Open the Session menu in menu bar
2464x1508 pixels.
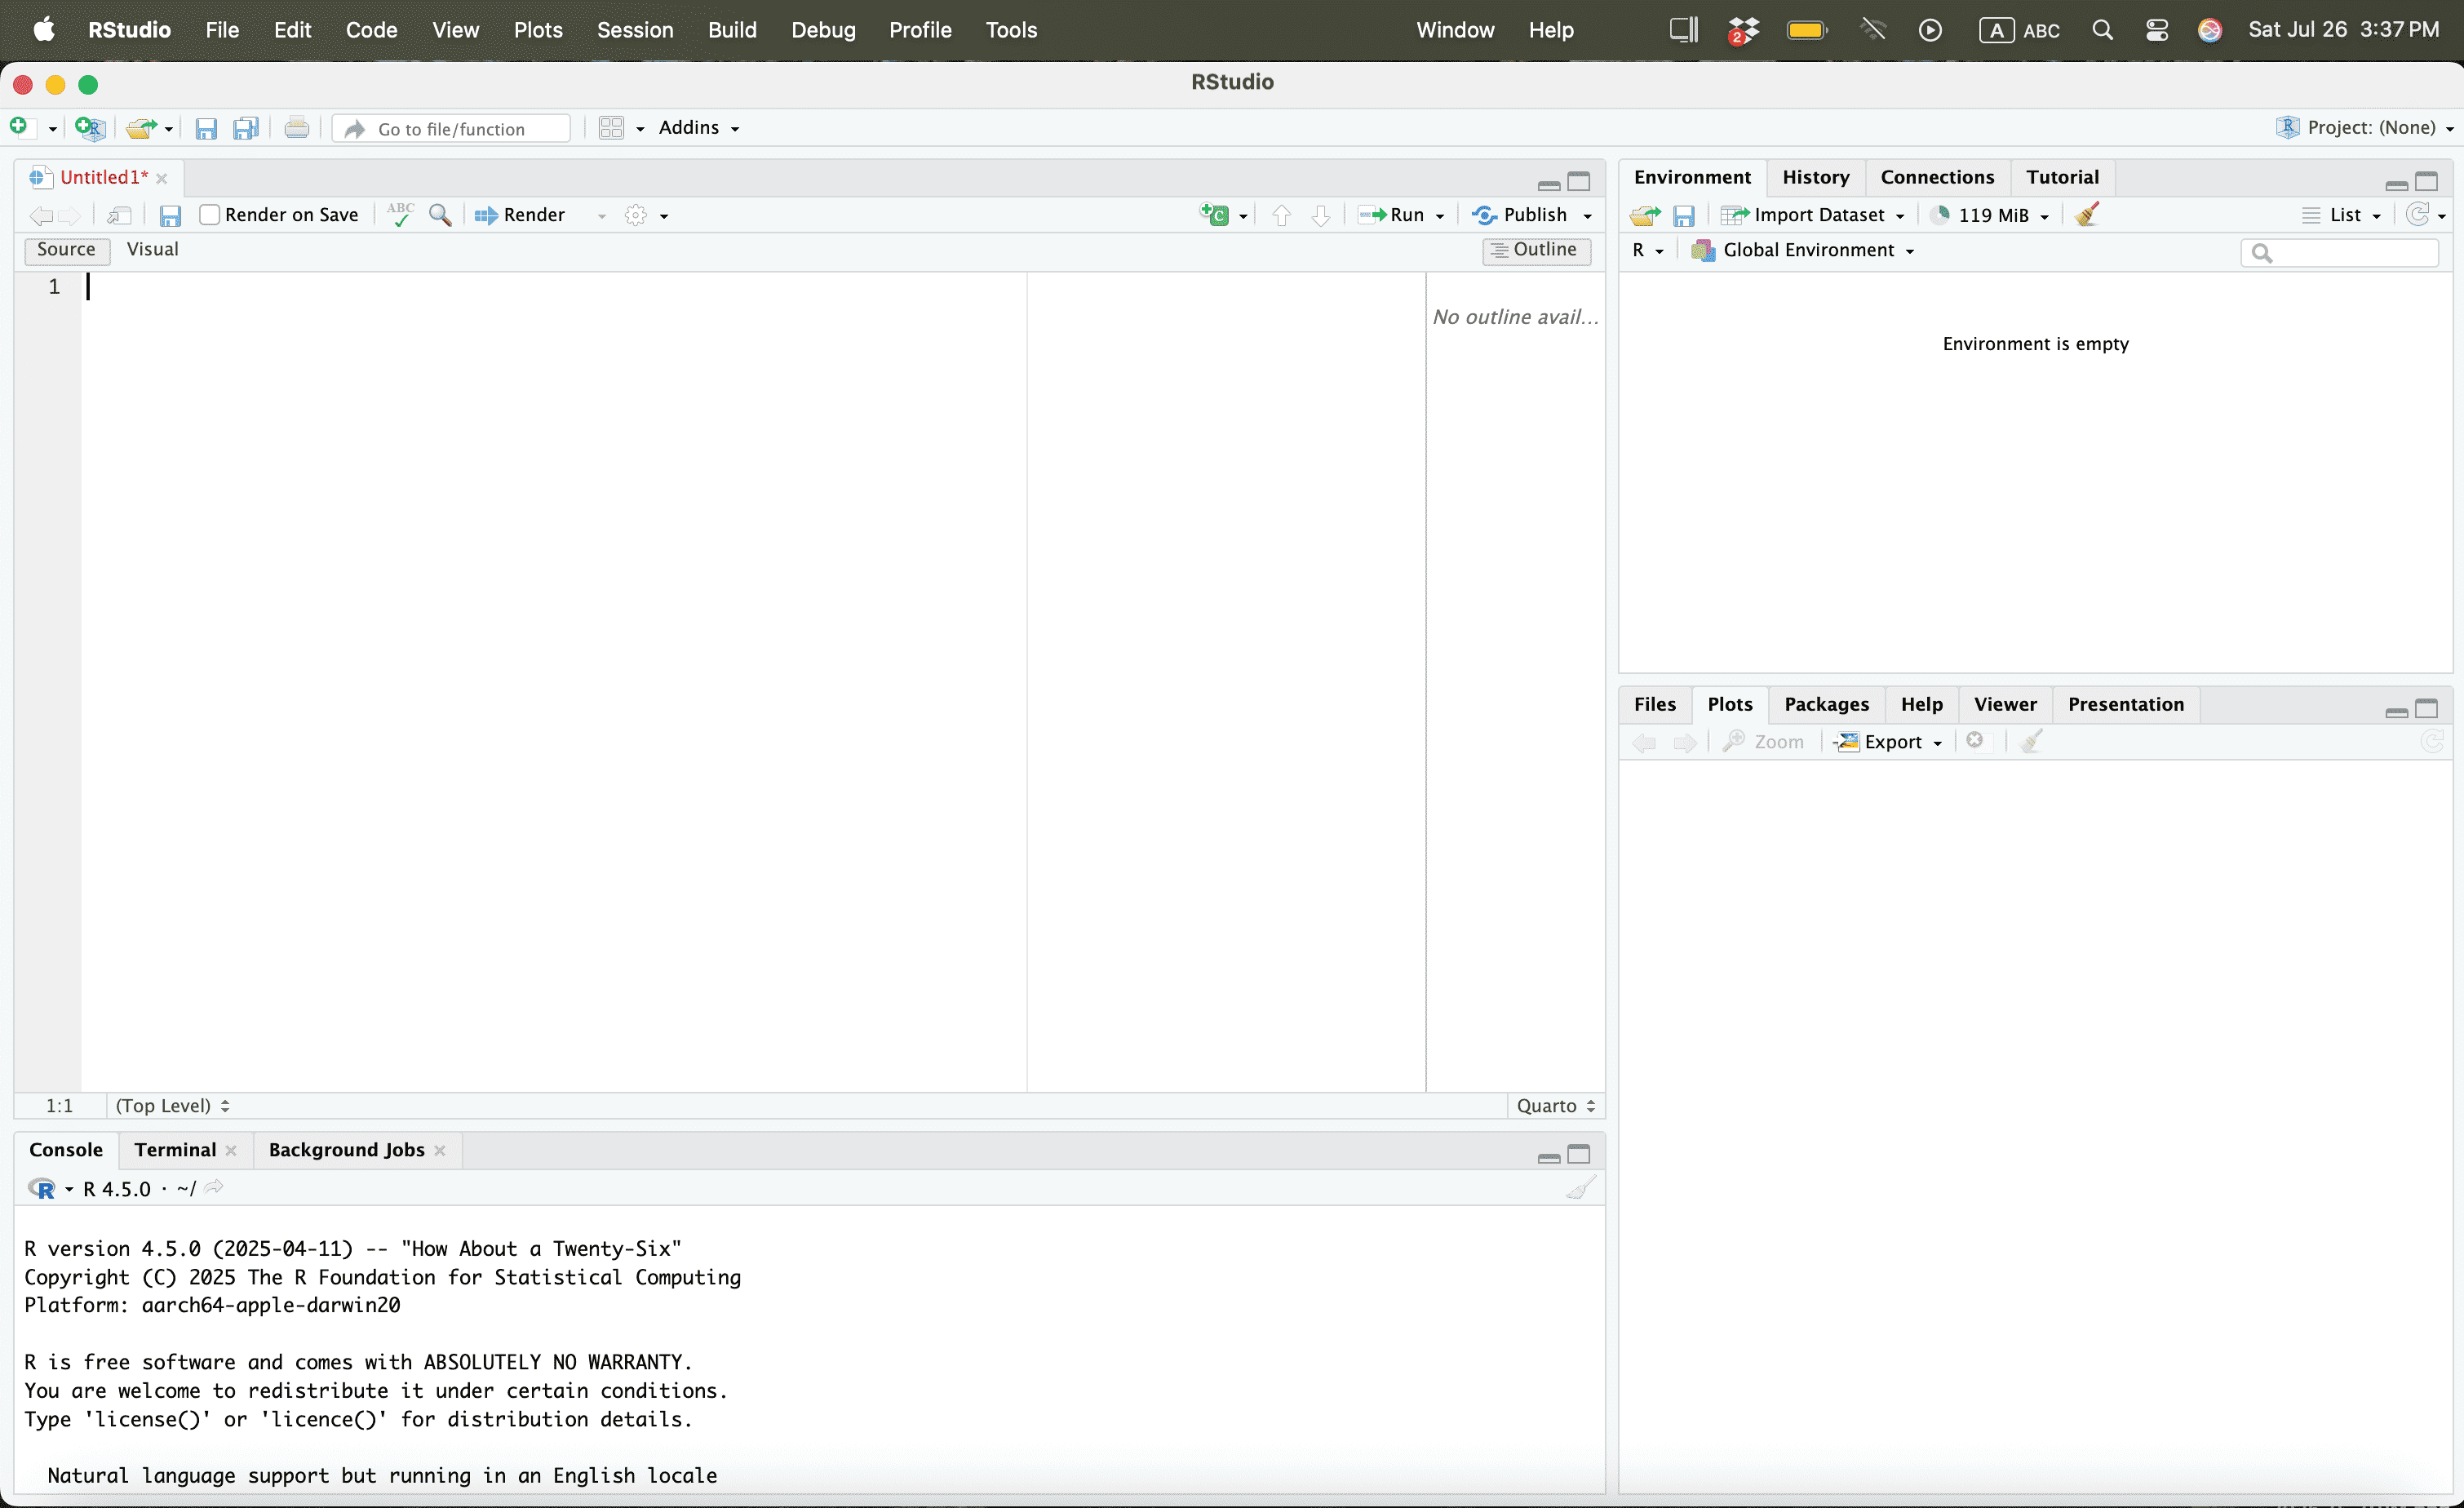point(635,30)
